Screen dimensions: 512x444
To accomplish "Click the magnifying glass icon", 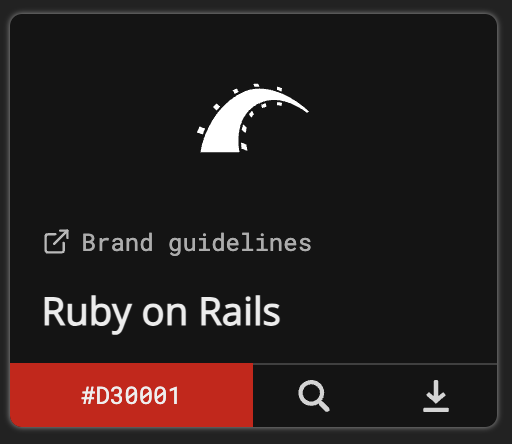I will pyautogui.click(x=314, y=396).
